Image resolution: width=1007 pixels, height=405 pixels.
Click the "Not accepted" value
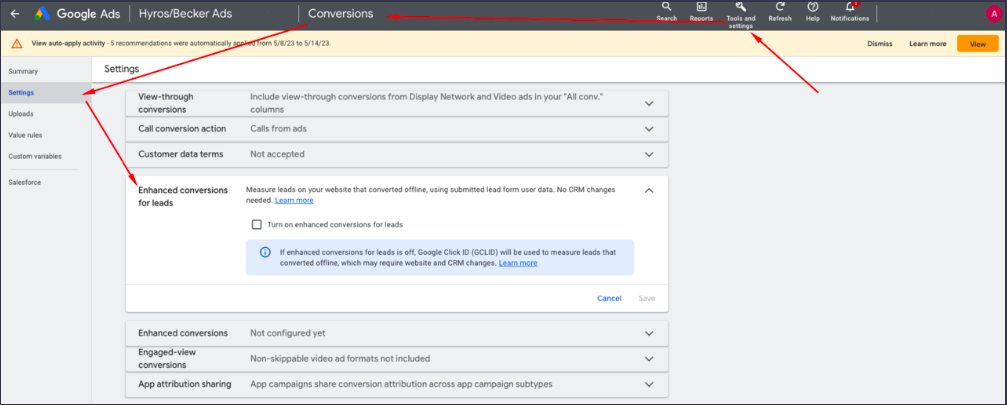(x=277, y=155)
